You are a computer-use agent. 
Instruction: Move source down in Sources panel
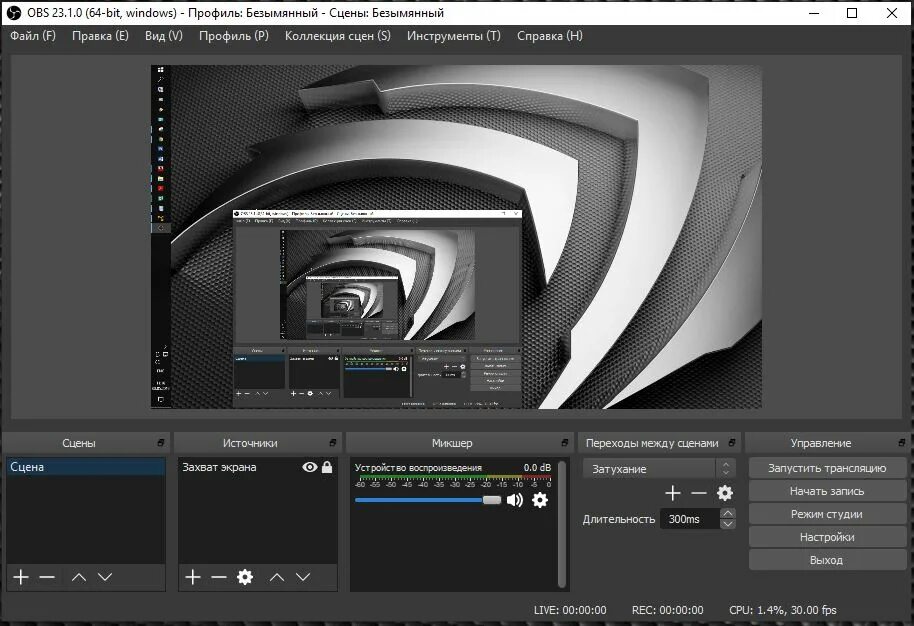point(303,577)
